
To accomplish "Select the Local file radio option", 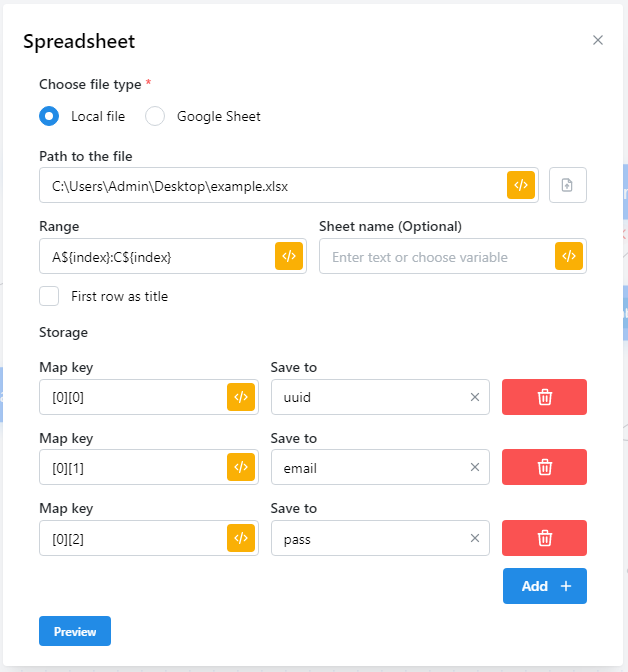I will tap(49, 116).
